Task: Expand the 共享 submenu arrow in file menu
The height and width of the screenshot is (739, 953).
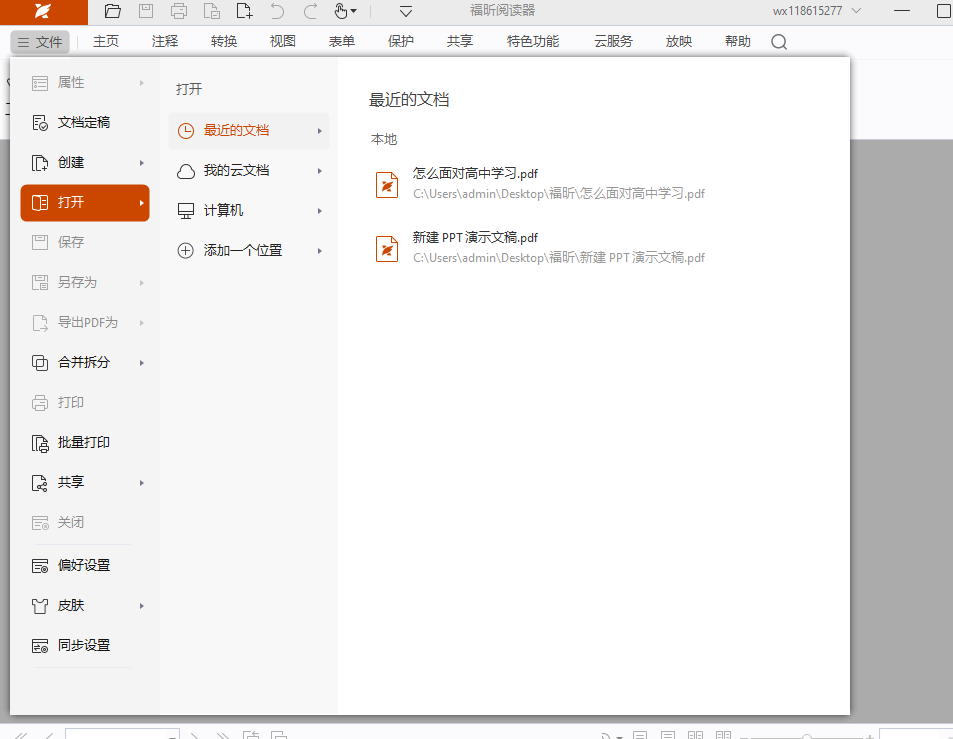Action: click(x=142, y=483)
